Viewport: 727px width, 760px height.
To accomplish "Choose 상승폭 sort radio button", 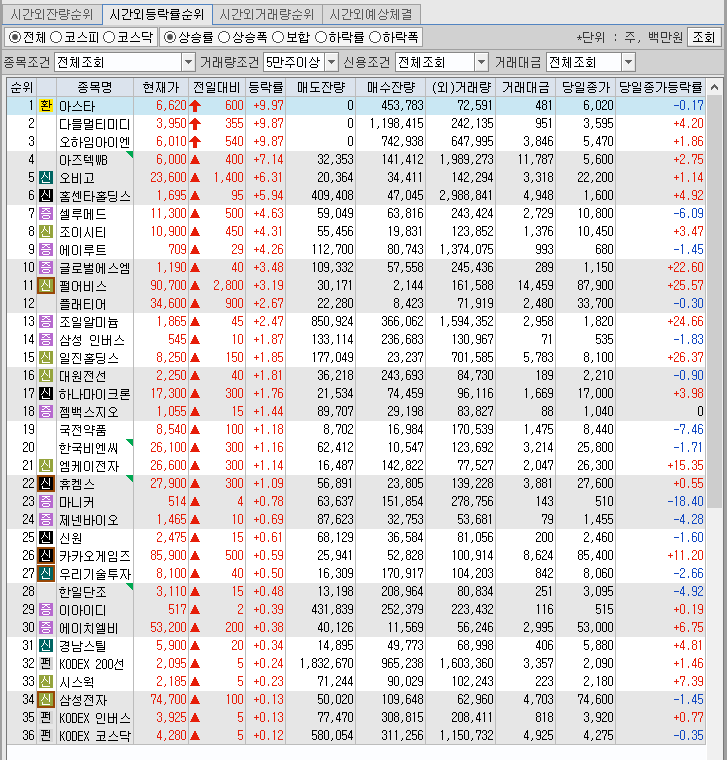I will [x=224, y=37].
